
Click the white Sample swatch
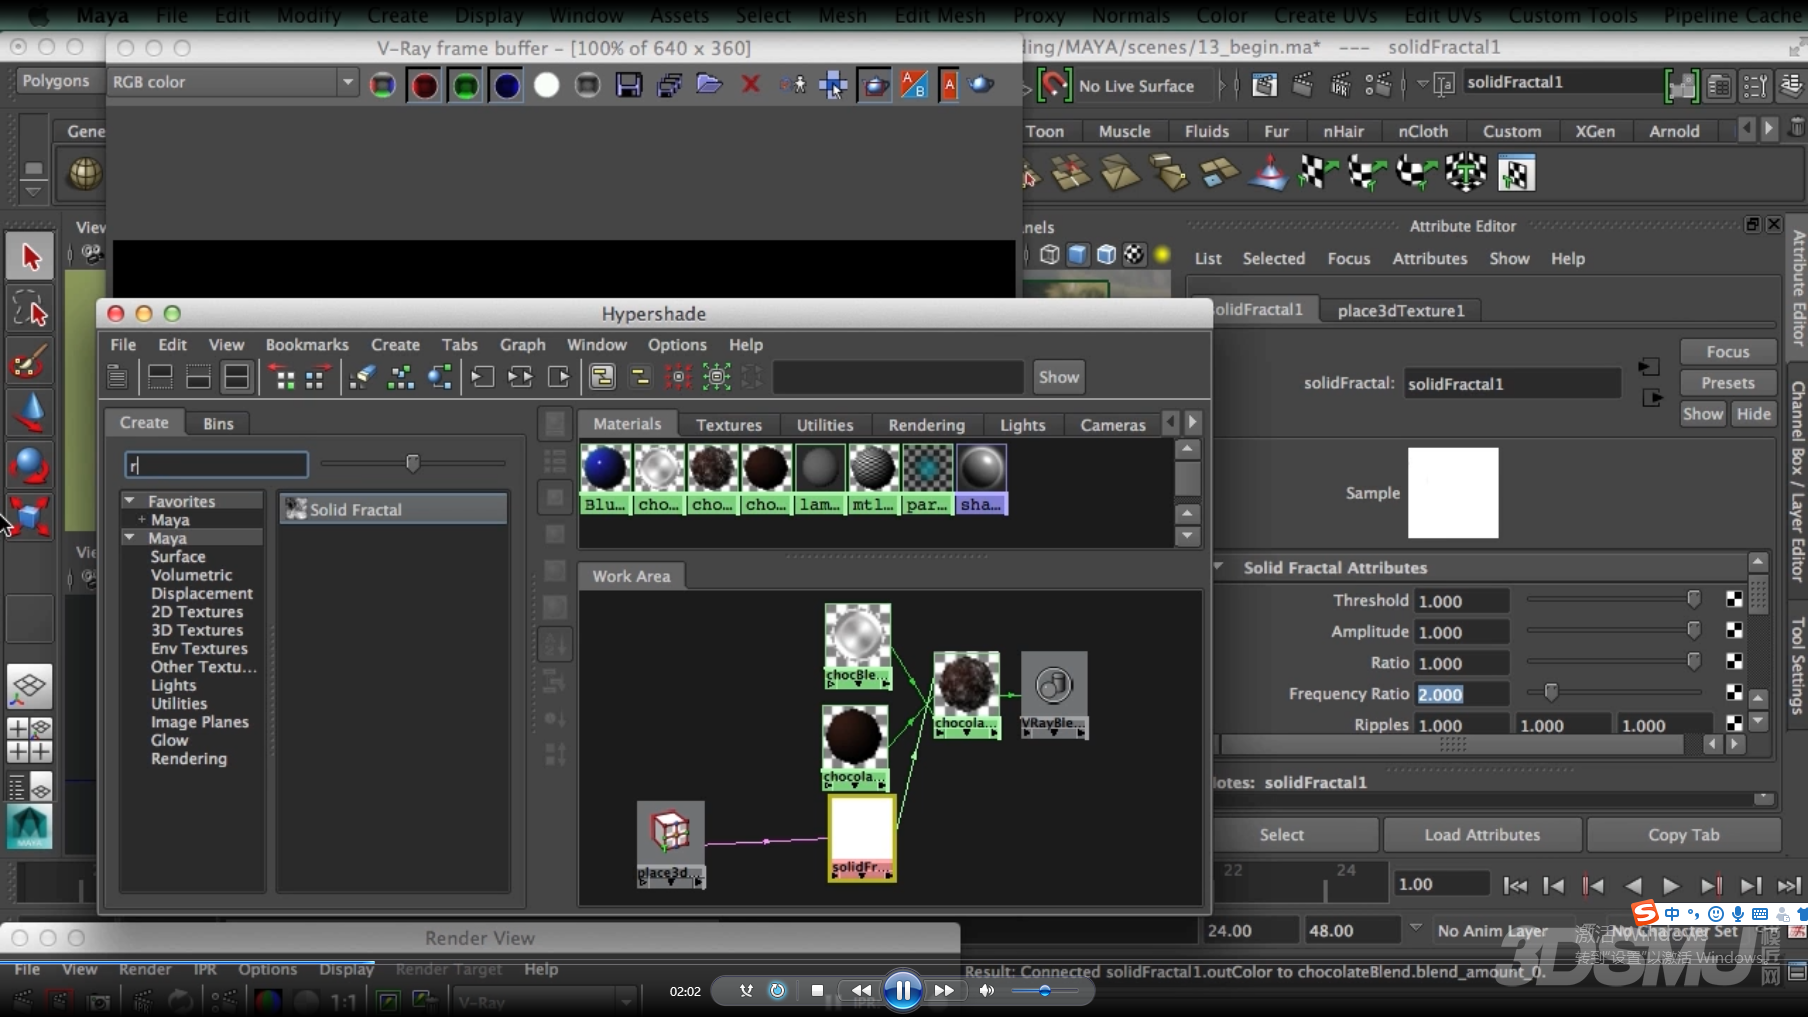click(1453, 492)
